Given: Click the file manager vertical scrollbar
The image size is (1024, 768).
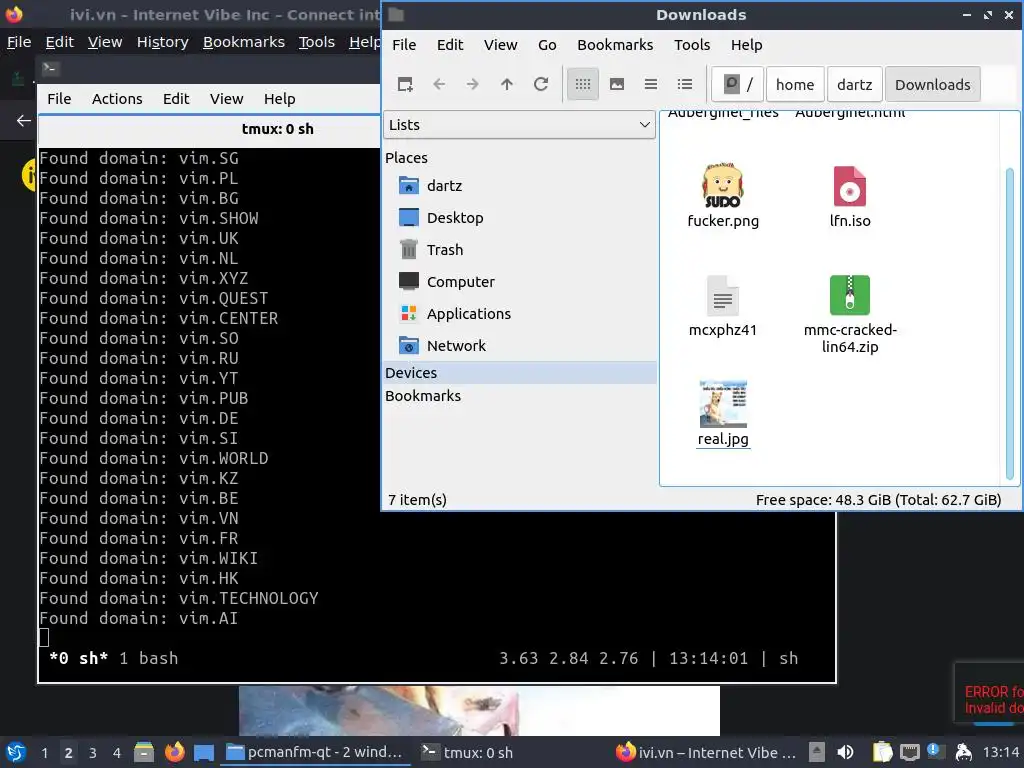Looking at the screenshot, I should [x=1010, y=323].
